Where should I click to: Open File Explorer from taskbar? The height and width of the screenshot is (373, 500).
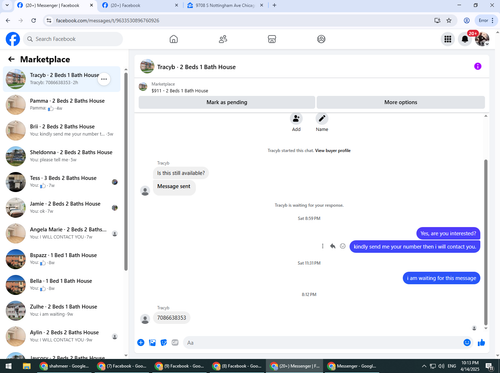coord(27,366)
